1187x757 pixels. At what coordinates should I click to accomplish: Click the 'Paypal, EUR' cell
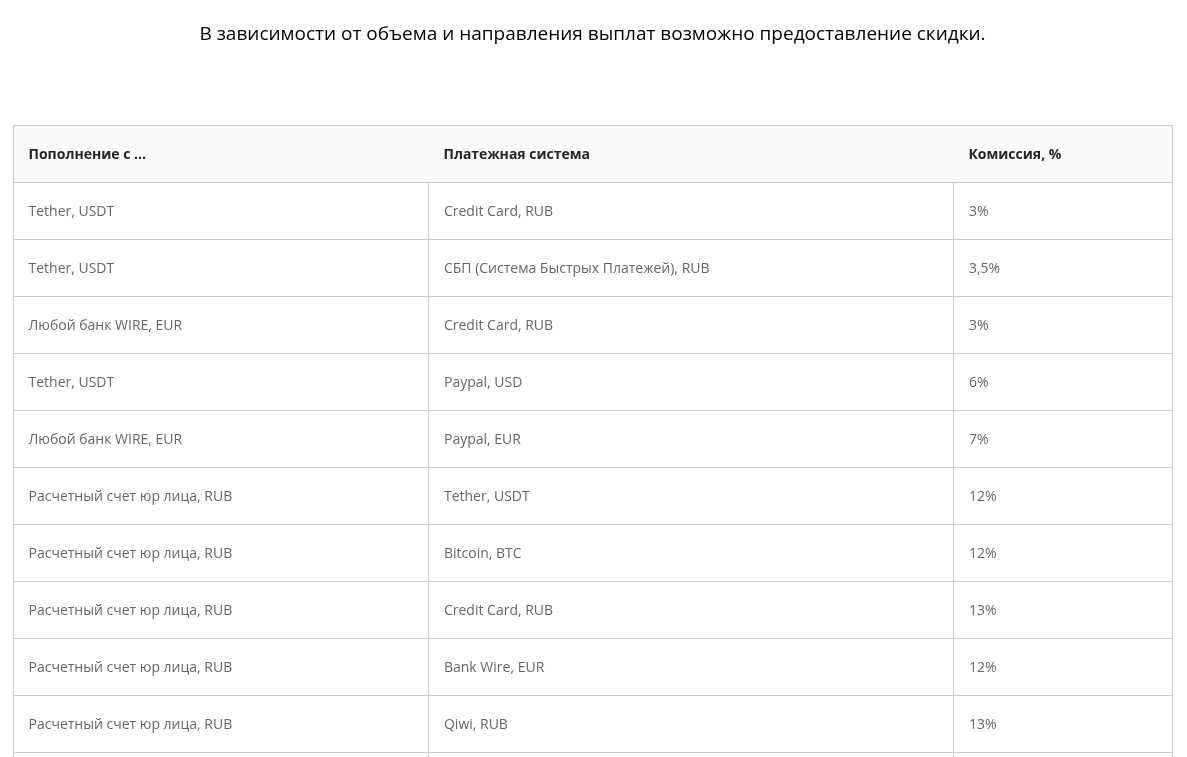[482, 439]
